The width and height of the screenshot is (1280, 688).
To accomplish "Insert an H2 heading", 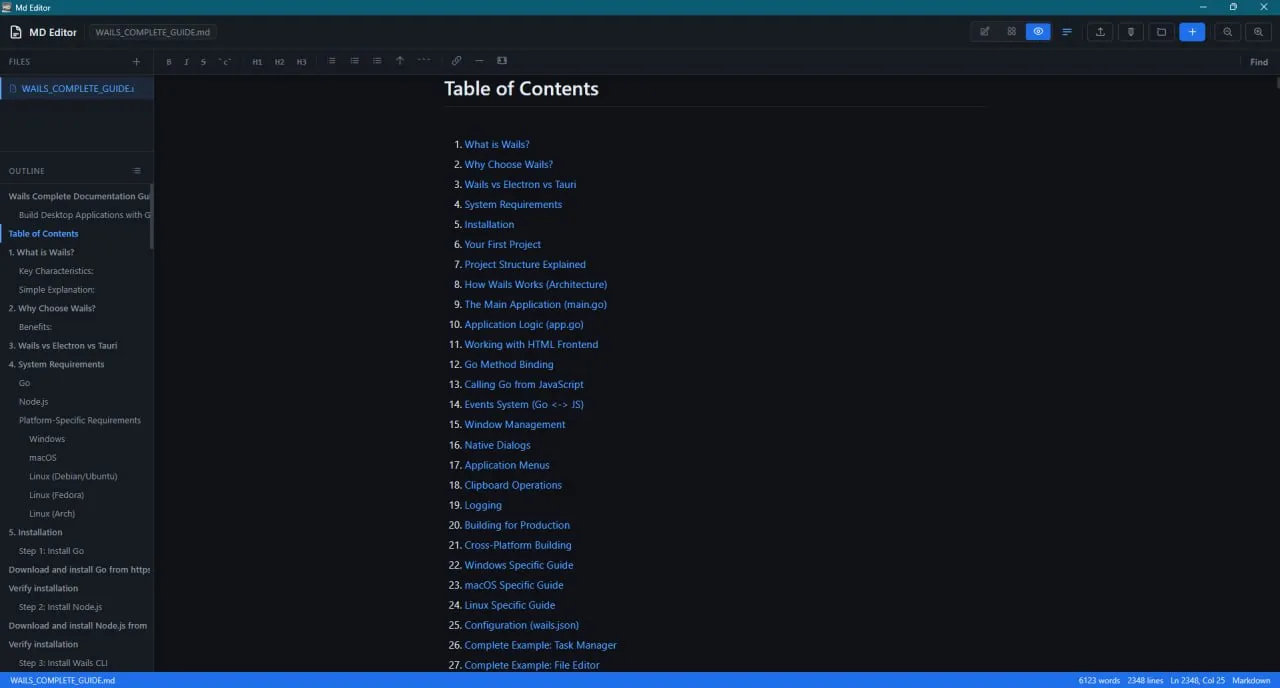I will (279, 62).
